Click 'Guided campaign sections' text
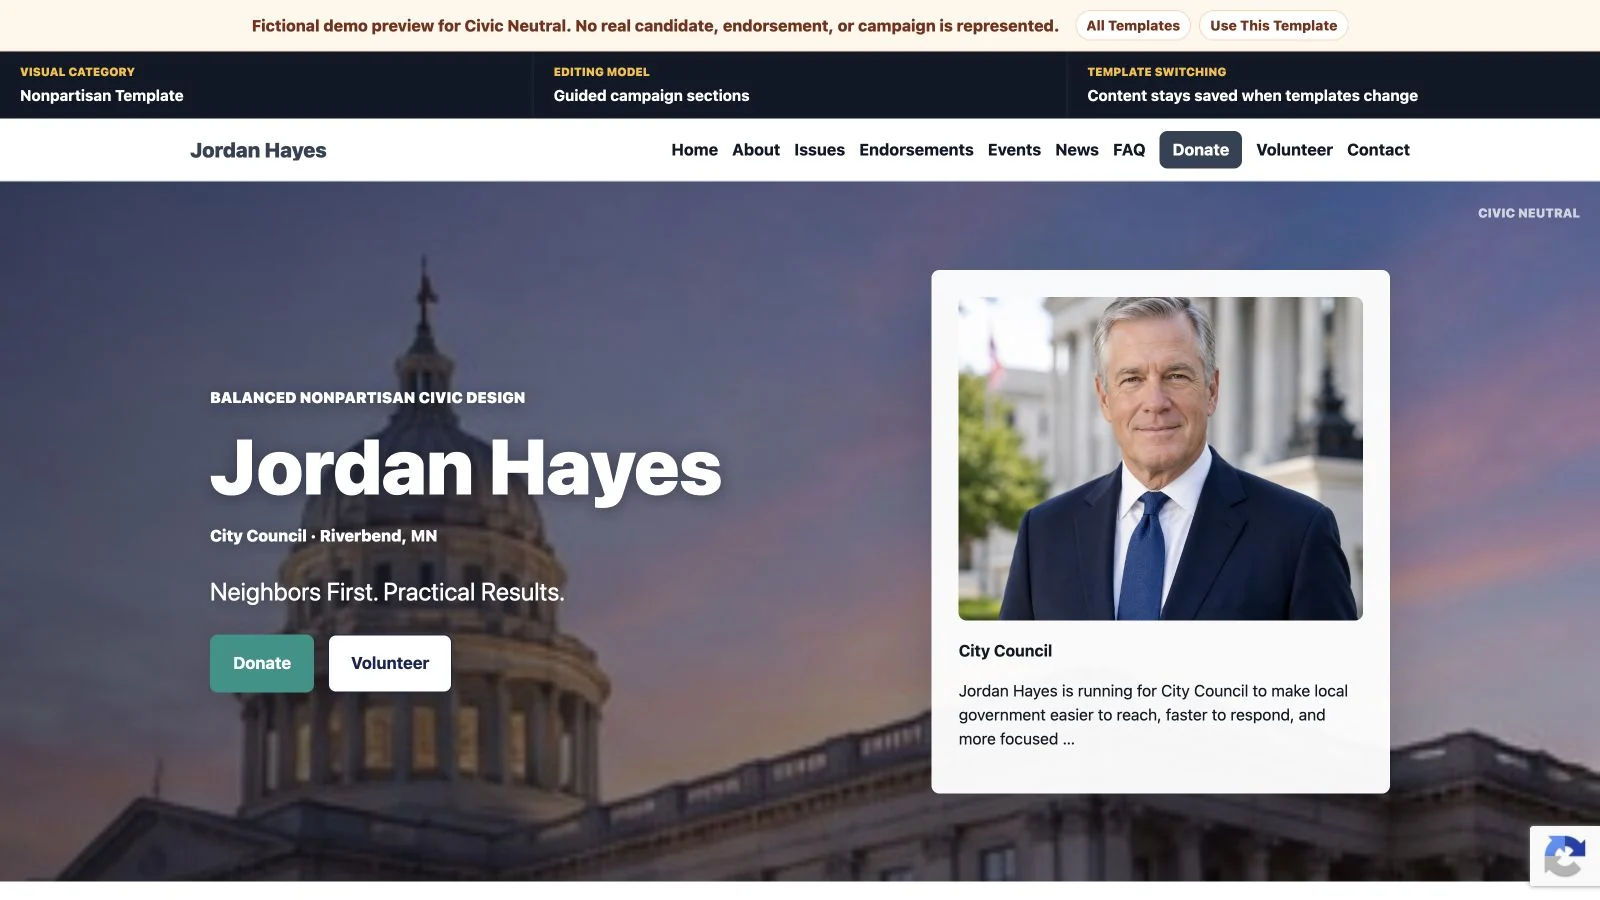1600x900 pixels. click(651, 96)
